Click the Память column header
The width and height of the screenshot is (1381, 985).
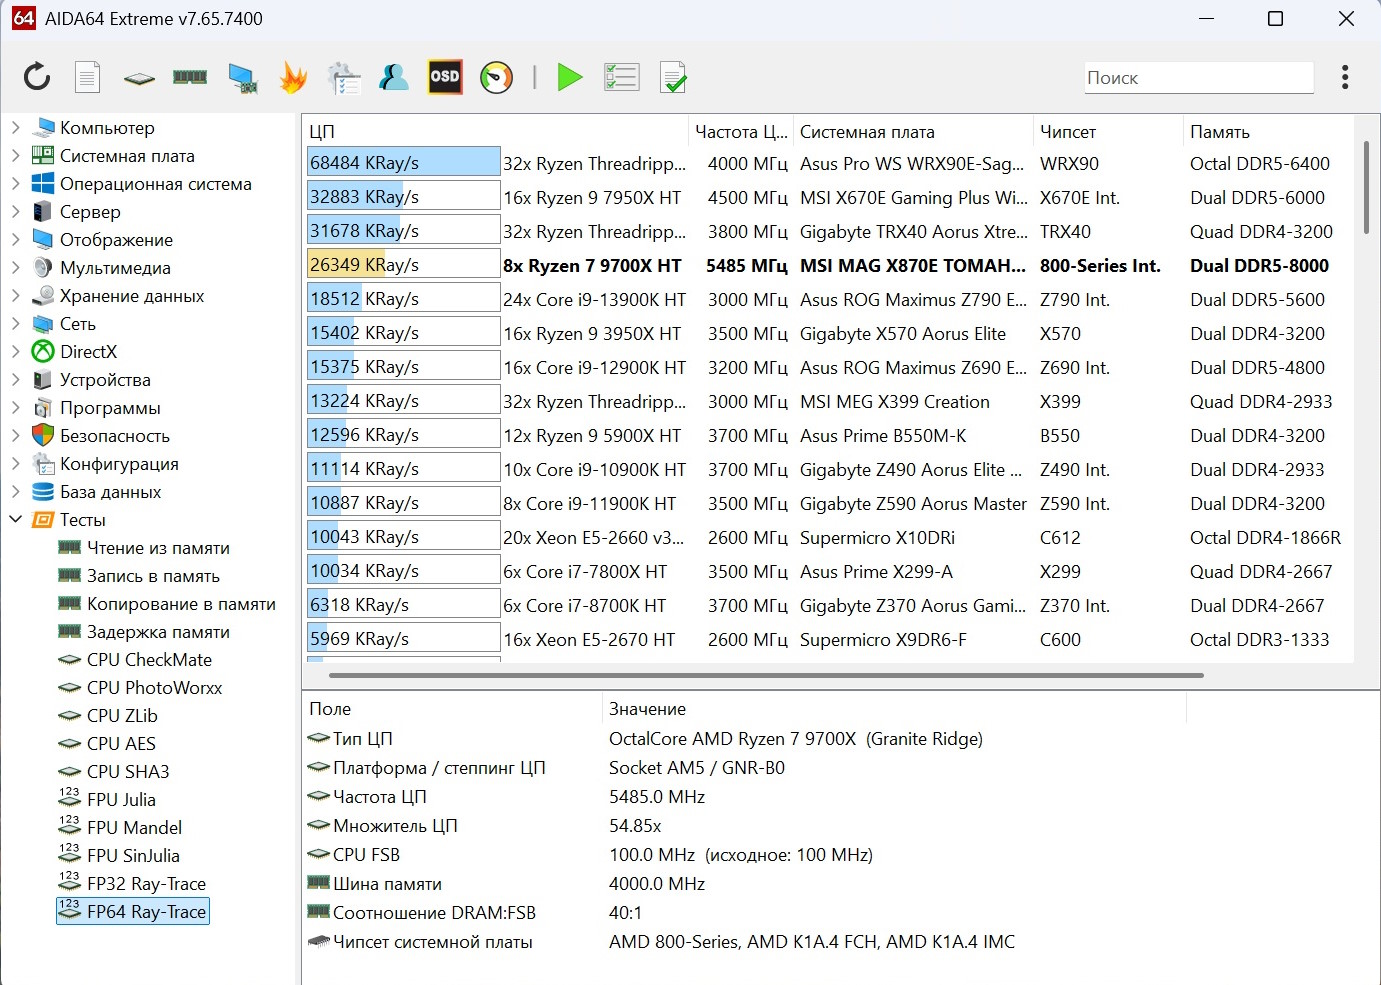(1219, 132)
